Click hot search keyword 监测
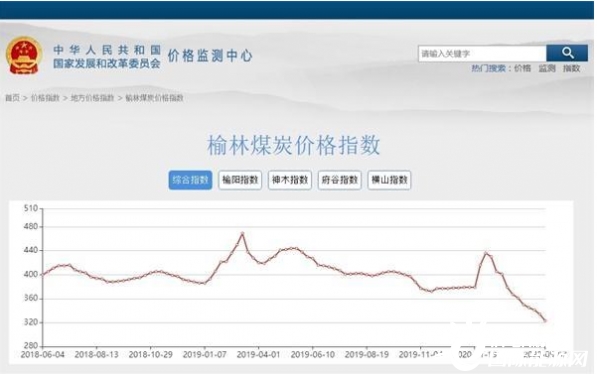The image size is (597, 374). [x=547, y=68]
